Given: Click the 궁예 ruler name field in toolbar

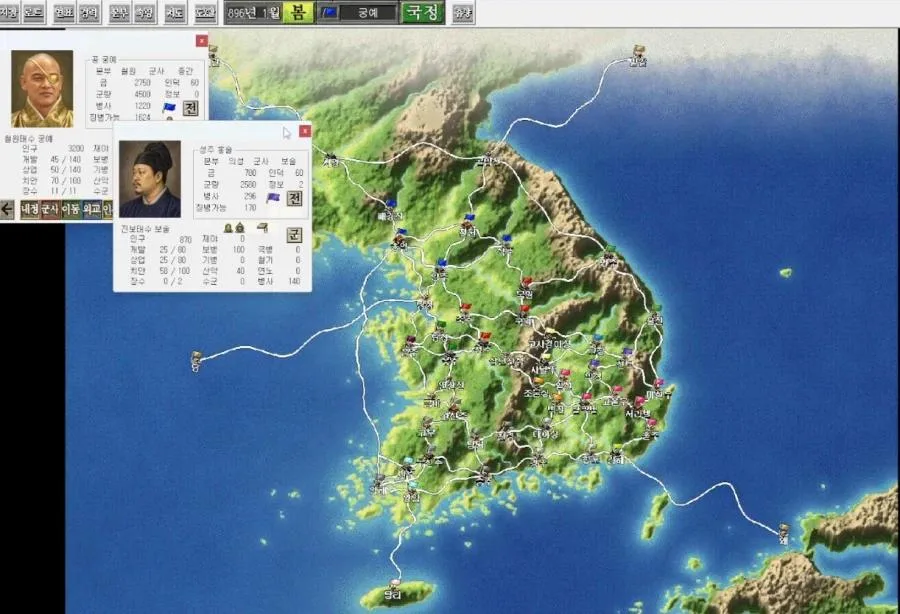Looking at the screenshot, I should coord(368,12).
